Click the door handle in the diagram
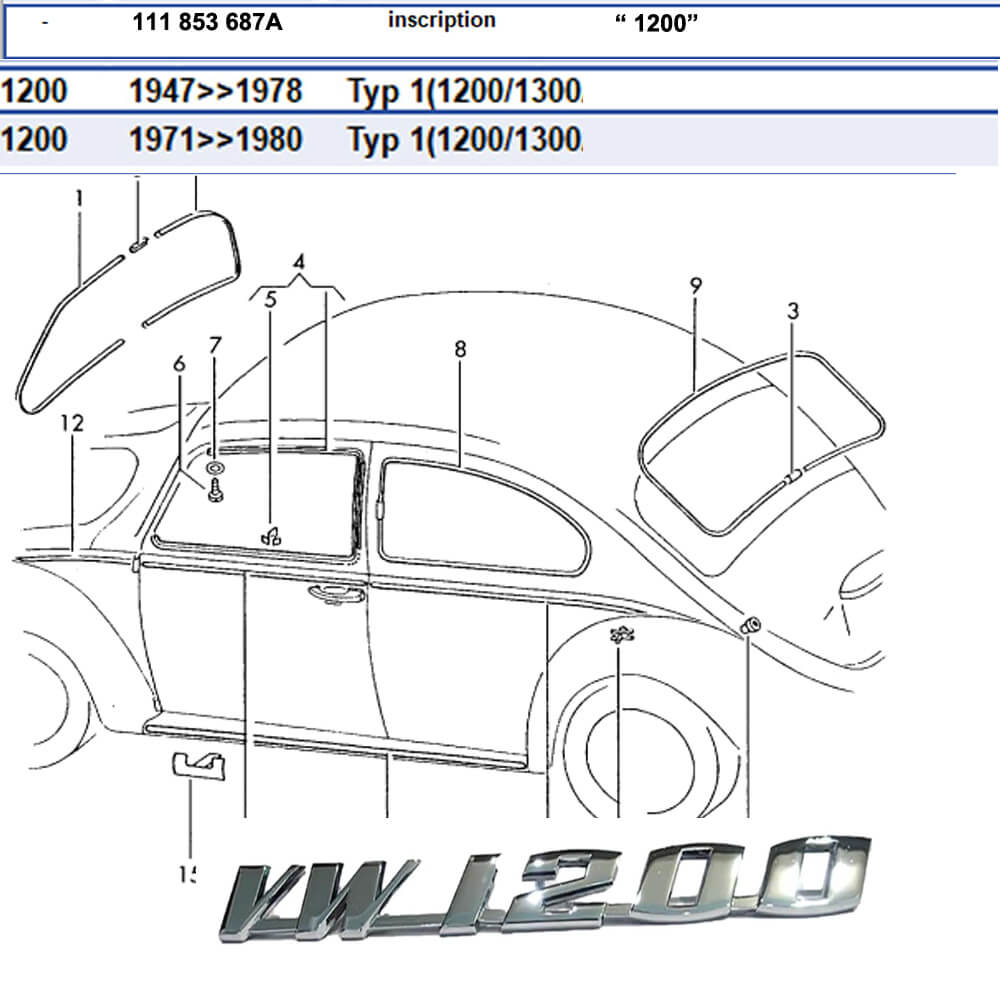This screenshot has width=1000, height=1000. point(336,594)
